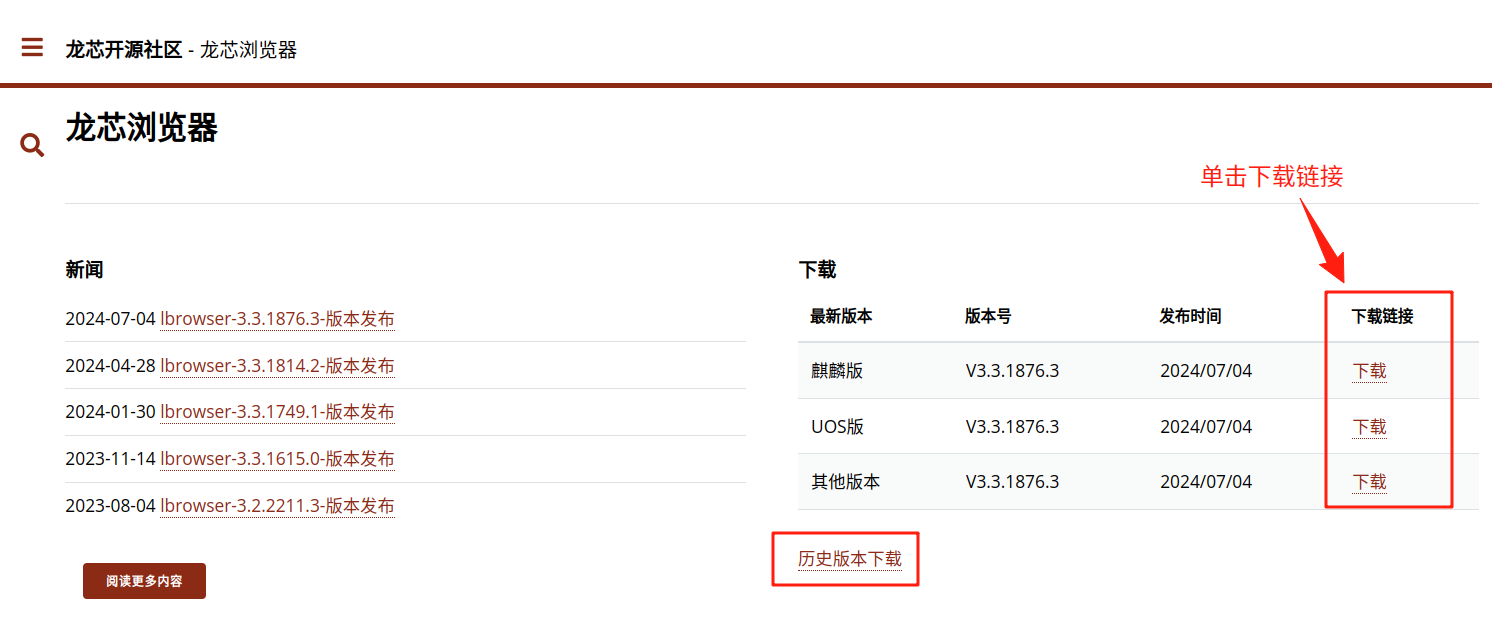Image resolution: width=1492 pixels, height=636 pixels.
Task: Click the 发布时间 column header
Action: pos(1190,316)
